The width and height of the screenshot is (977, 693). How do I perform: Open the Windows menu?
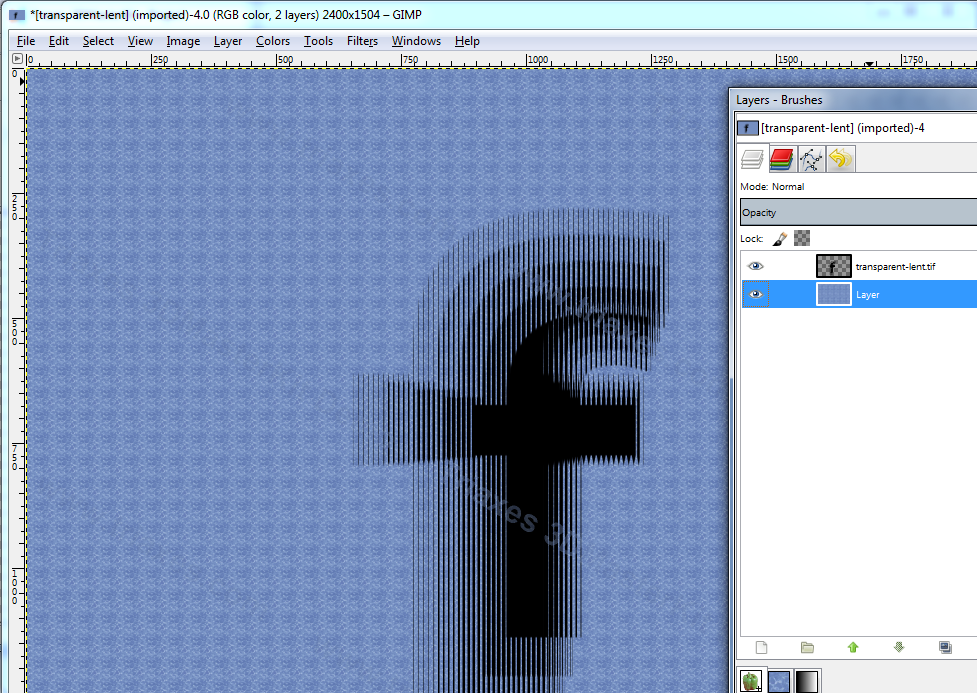(416, 41)
